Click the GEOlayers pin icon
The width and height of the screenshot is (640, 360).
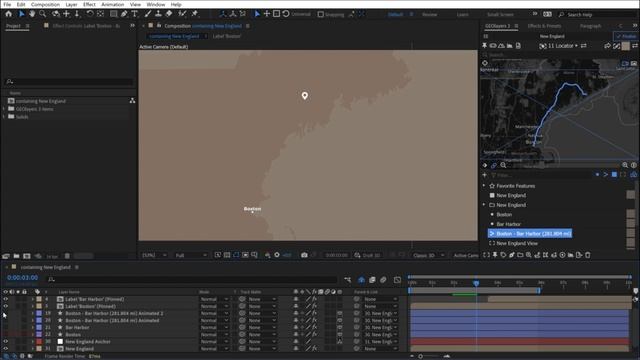pos(484,46)
